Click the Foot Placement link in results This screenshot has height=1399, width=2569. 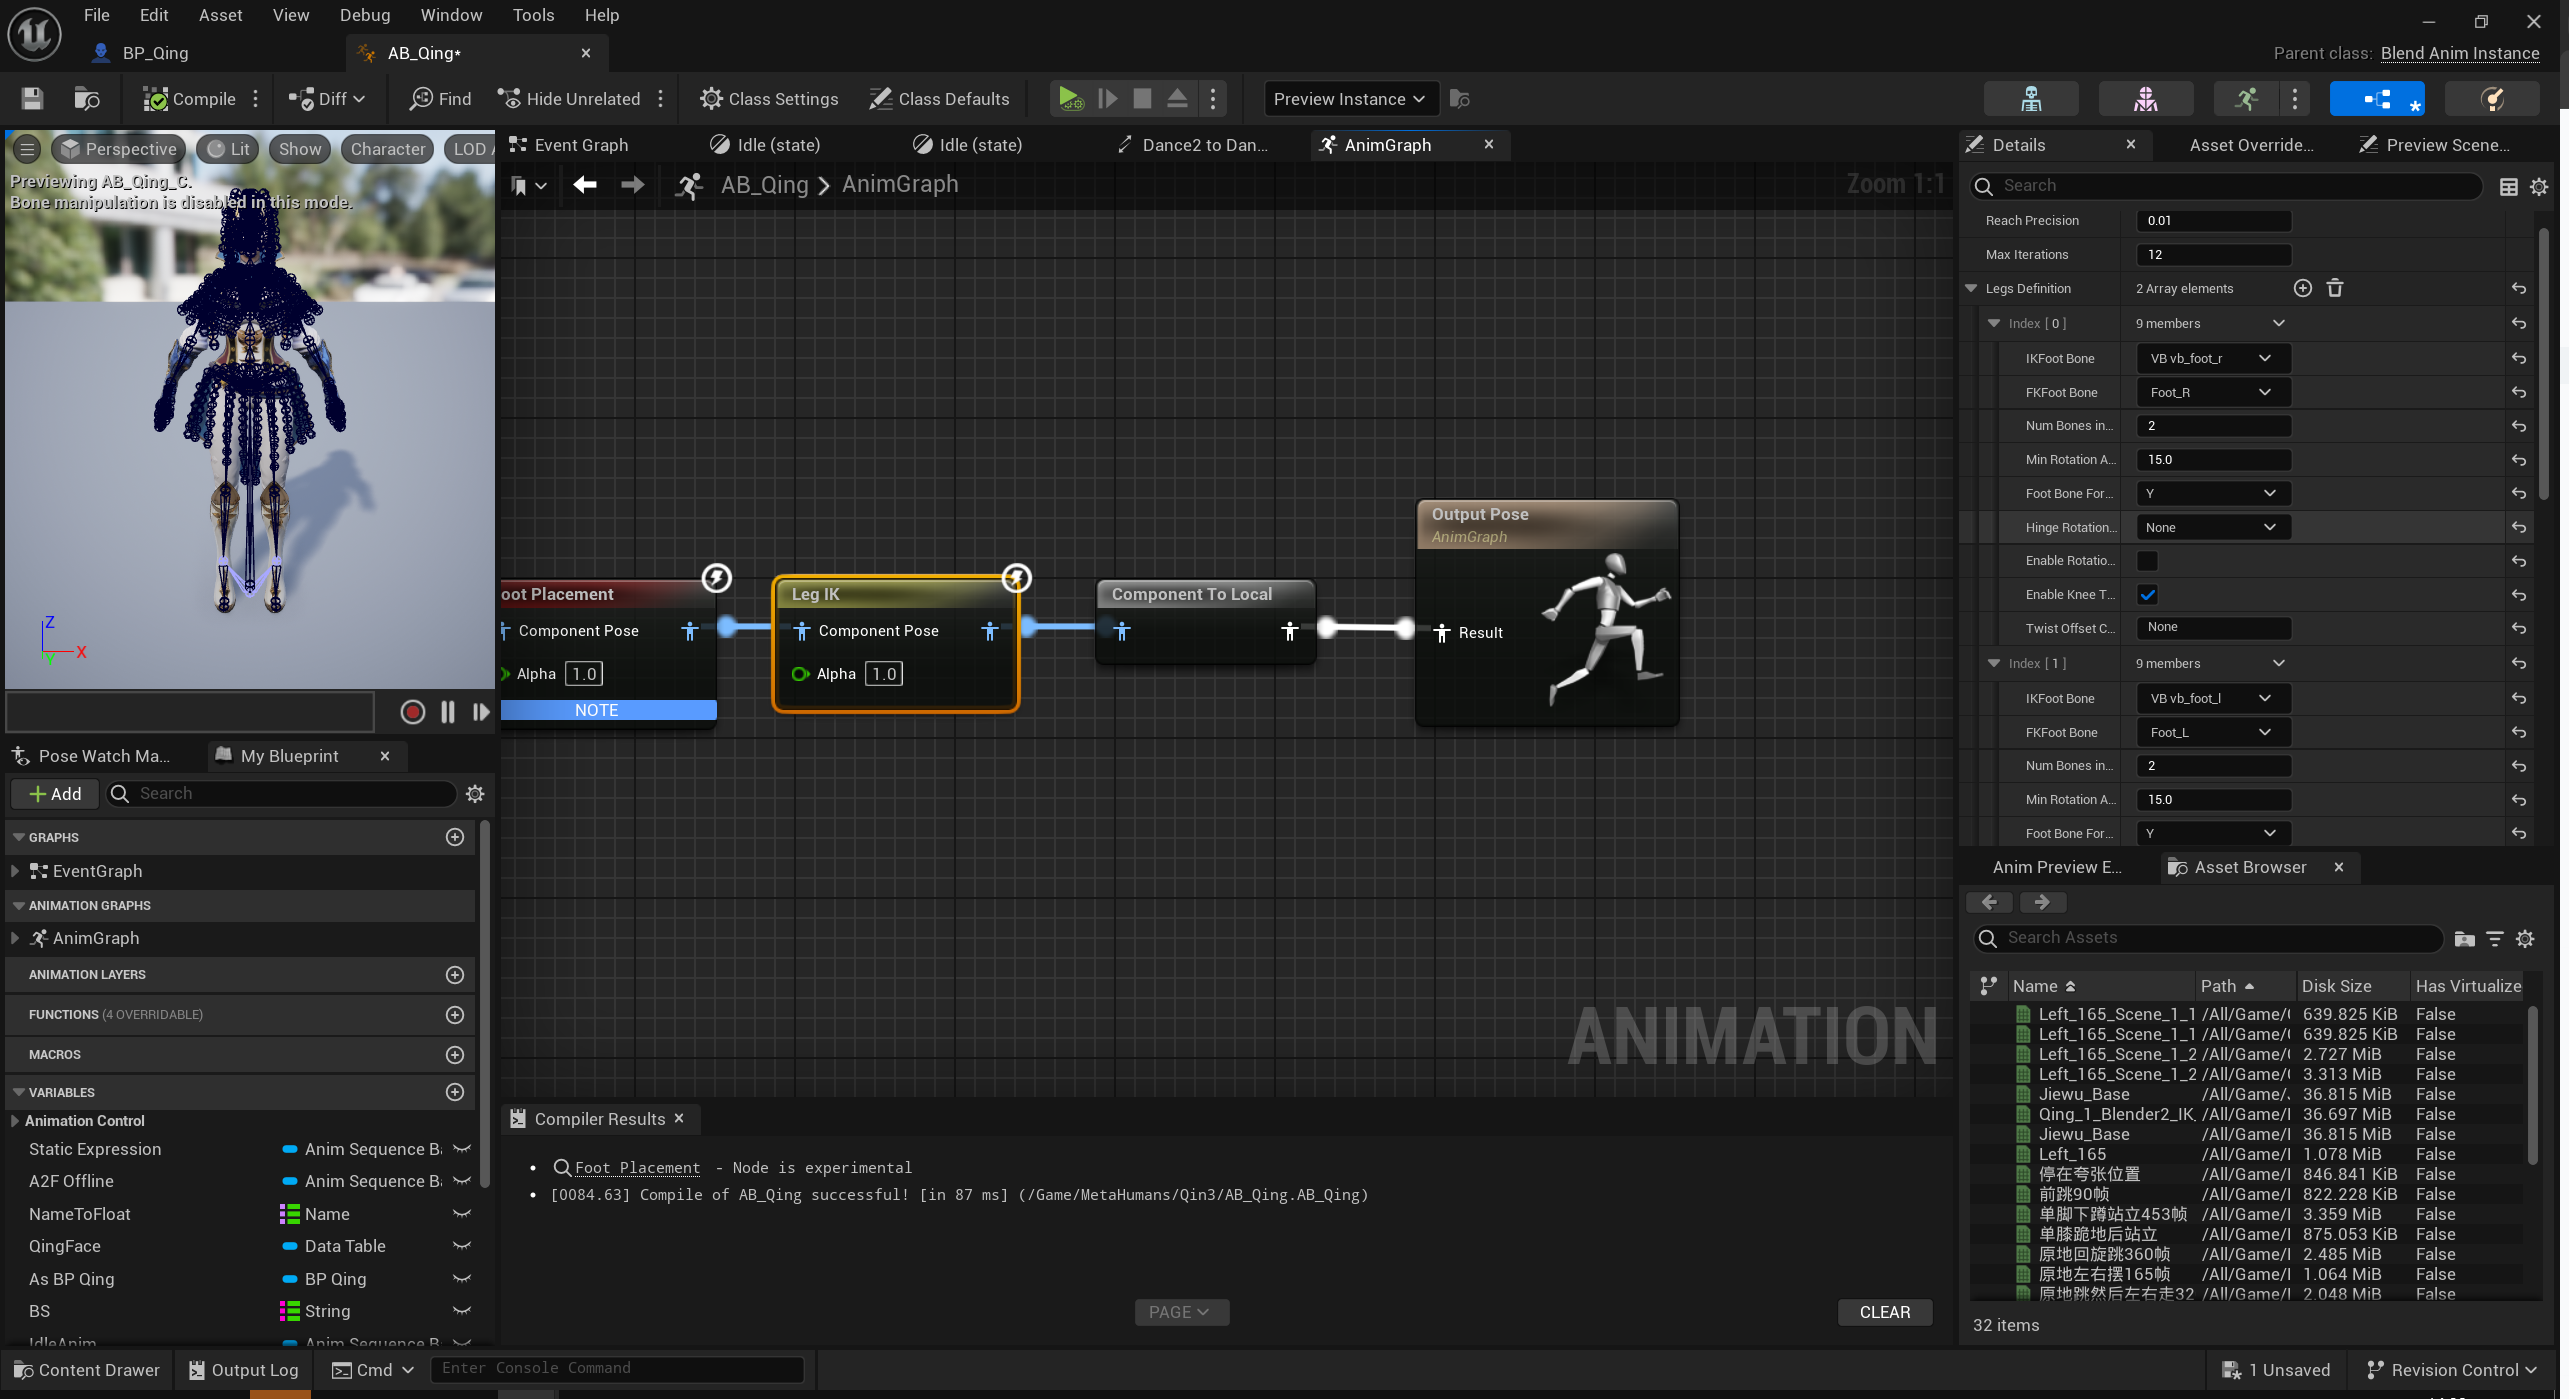click(x=637, y=1168)
